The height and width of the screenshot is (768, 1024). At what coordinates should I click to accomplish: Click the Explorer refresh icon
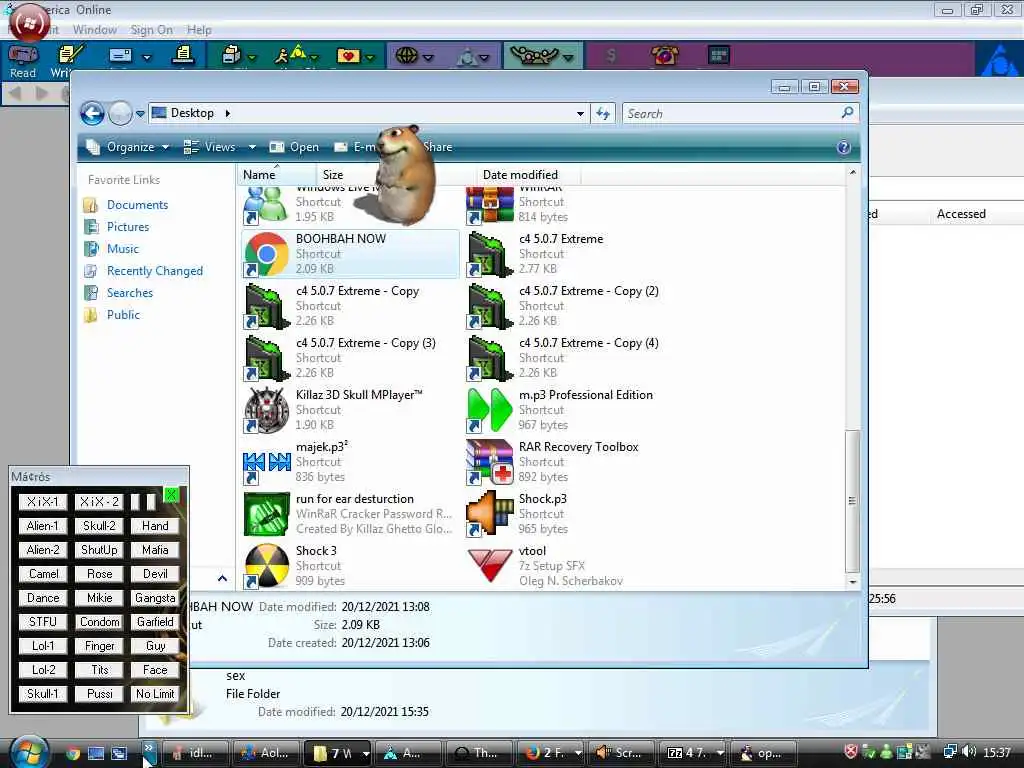(x=602, y=114)
